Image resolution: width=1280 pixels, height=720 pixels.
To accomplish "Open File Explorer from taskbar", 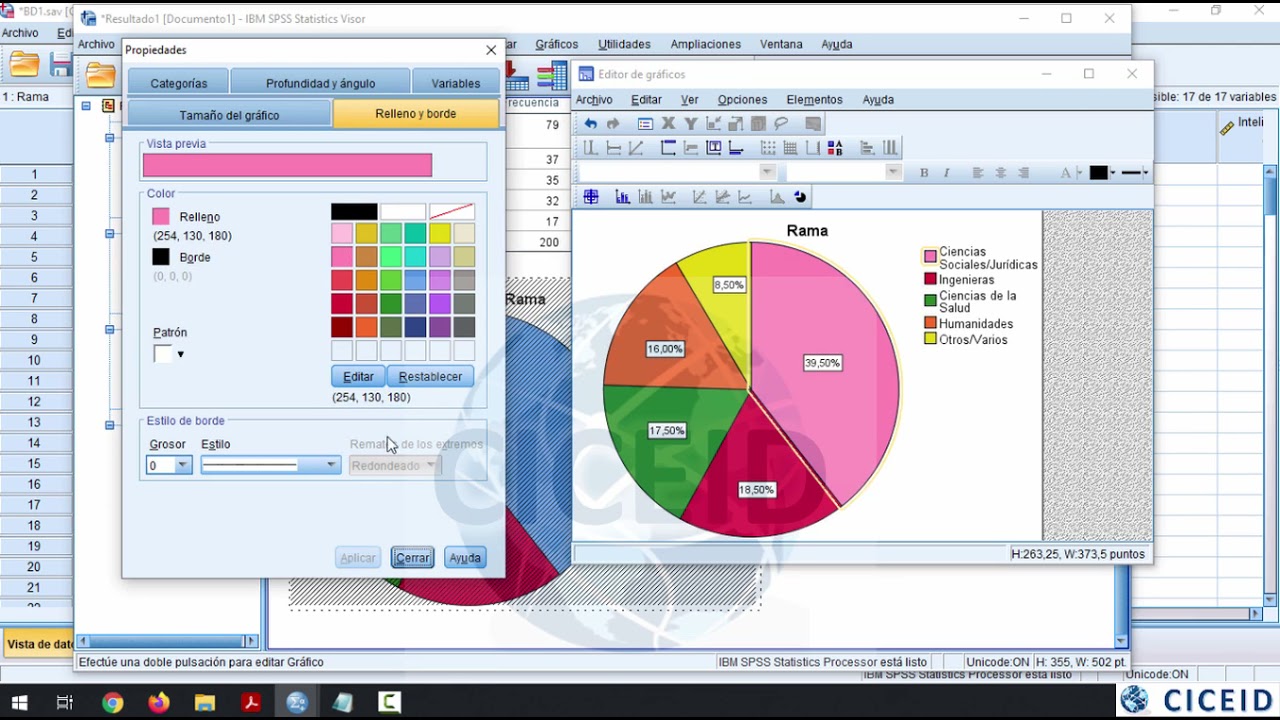I will (204, 703).
